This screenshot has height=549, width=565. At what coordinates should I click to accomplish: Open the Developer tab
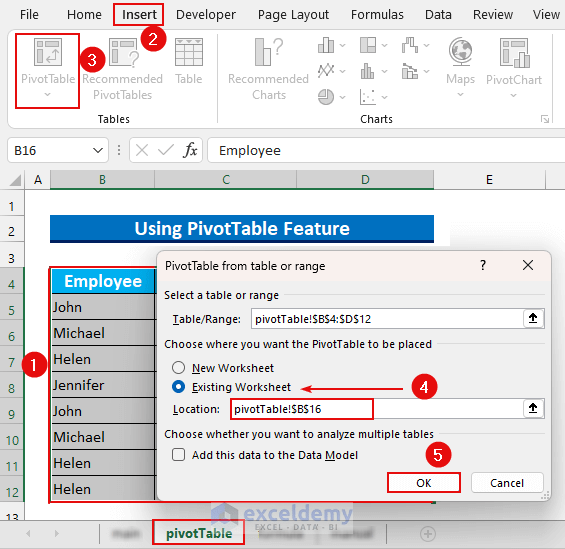pyautogui.click(x=206, y=14)
